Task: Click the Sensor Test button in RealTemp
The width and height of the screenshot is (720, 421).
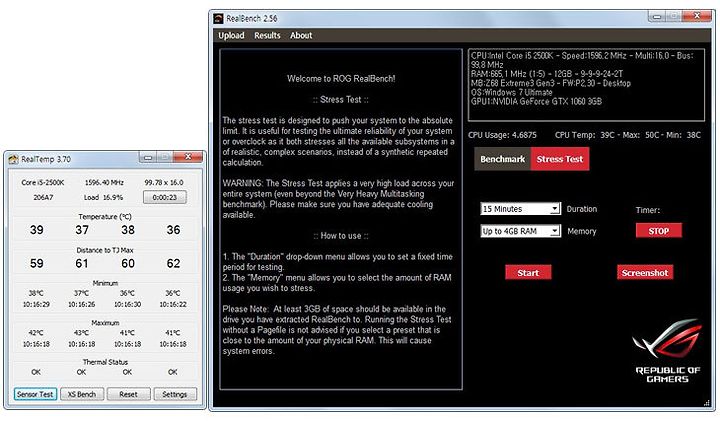Action: coord(35,394)
